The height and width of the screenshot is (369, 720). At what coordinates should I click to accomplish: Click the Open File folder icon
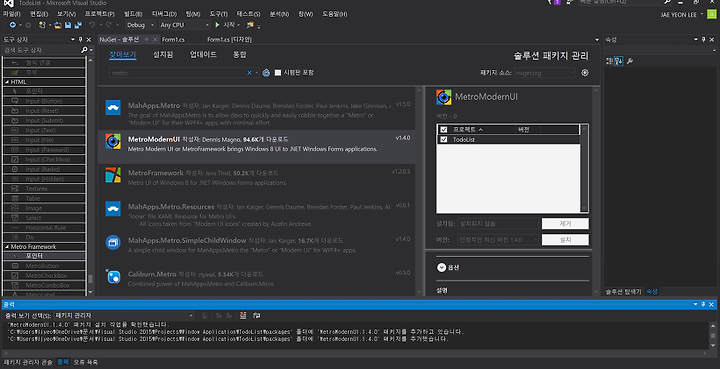tap(58, 25)
